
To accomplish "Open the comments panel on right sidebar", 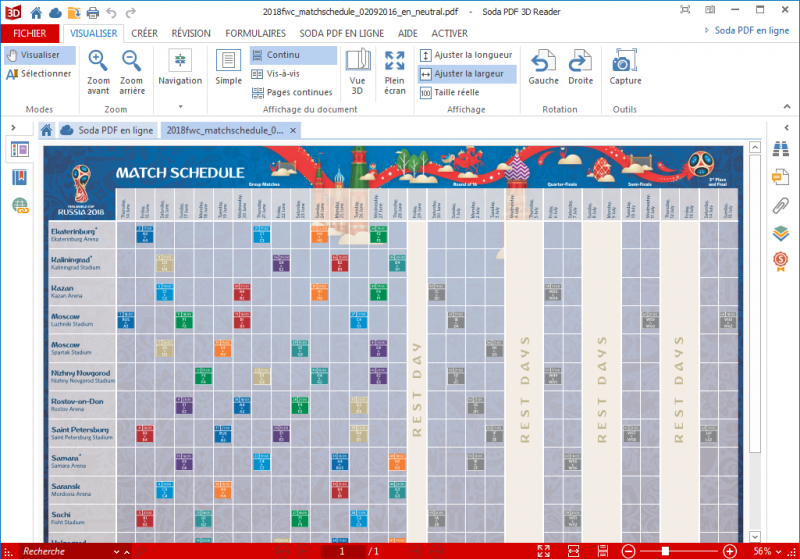I will coord(781,177).
